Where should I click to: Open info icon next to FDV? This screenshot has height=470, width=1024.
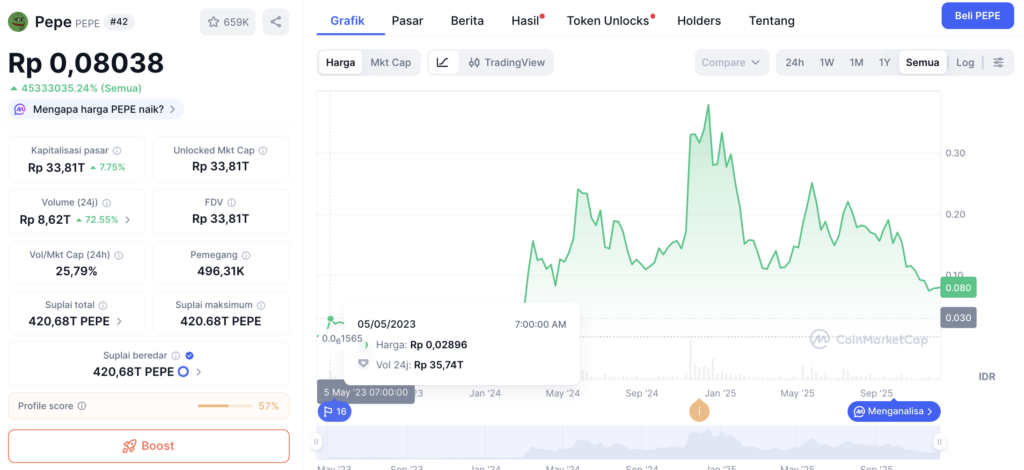pos(231,203)
